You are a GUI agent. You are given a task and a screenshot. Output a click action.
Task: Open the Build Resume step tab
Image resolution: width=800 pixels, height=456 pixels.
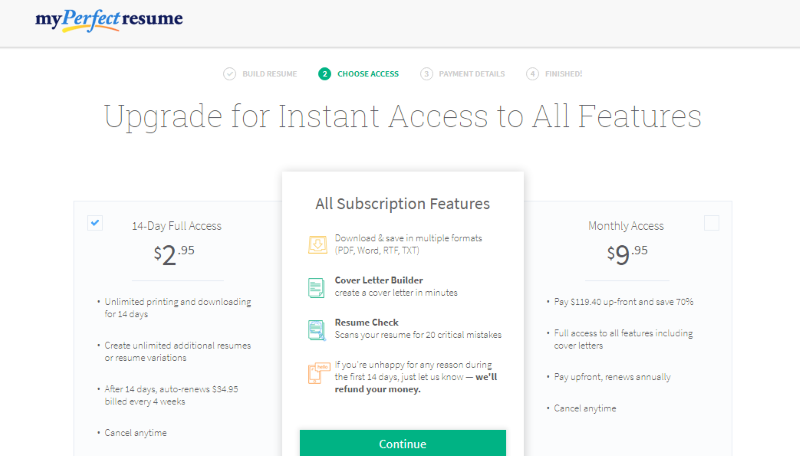[x=269, y=74]
